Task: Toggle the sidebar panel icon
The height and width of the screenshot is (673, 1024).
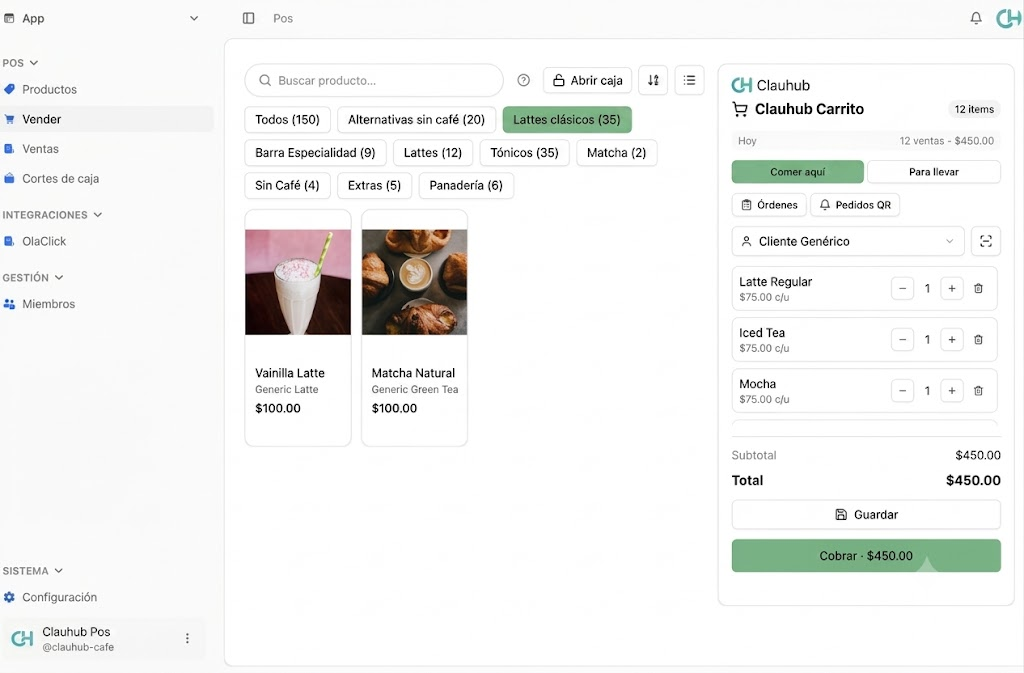Action: [248, 18]
